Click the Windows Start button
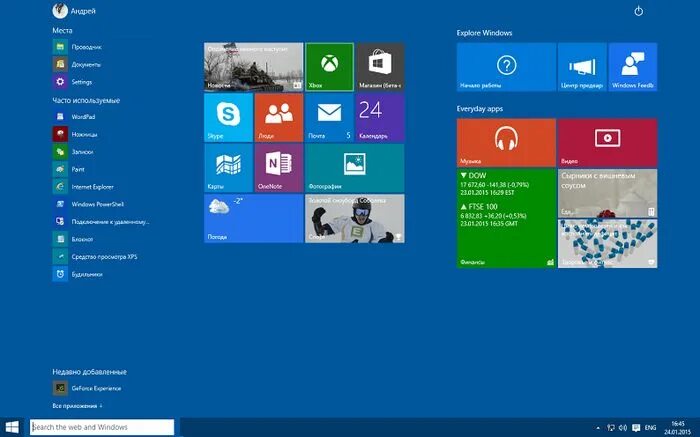 tap(12, 427)
